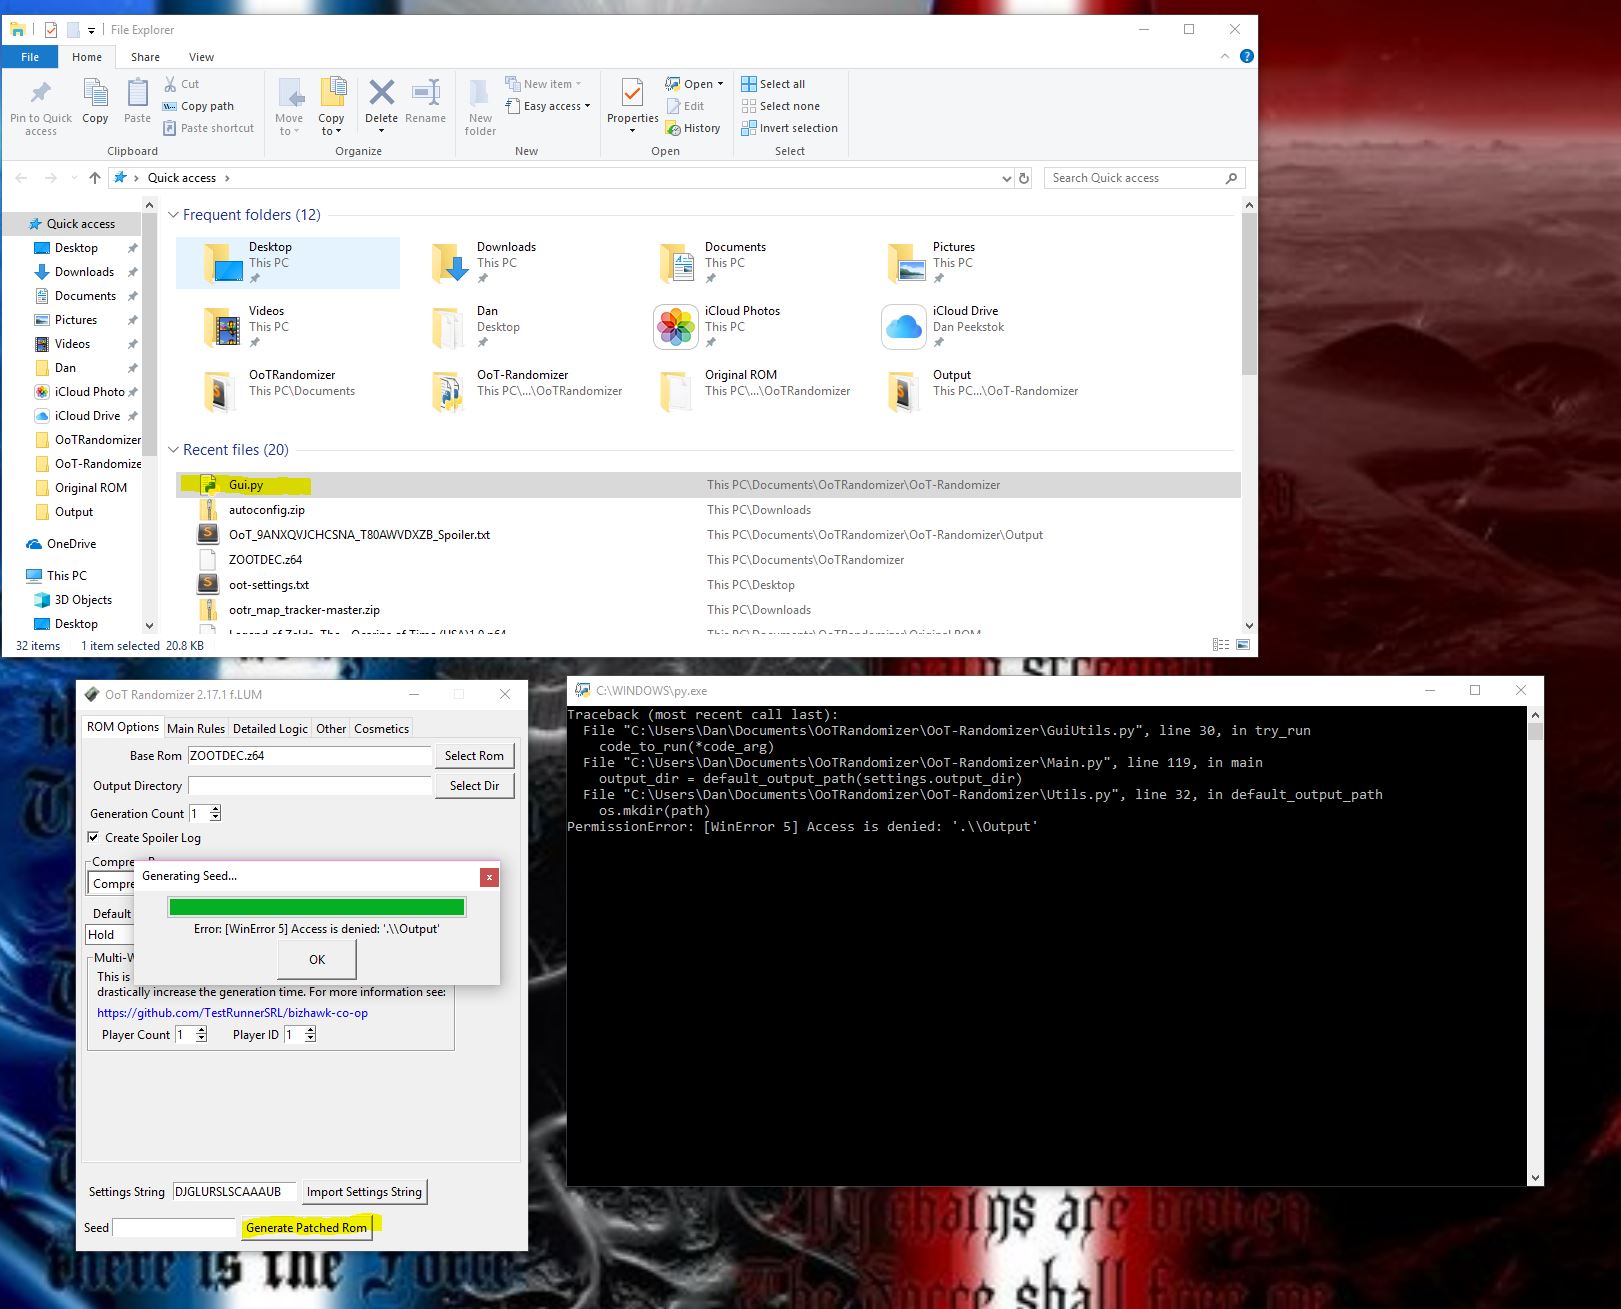
Task: Click the Pin to Quick access icon
Action: tap(39, 104)
